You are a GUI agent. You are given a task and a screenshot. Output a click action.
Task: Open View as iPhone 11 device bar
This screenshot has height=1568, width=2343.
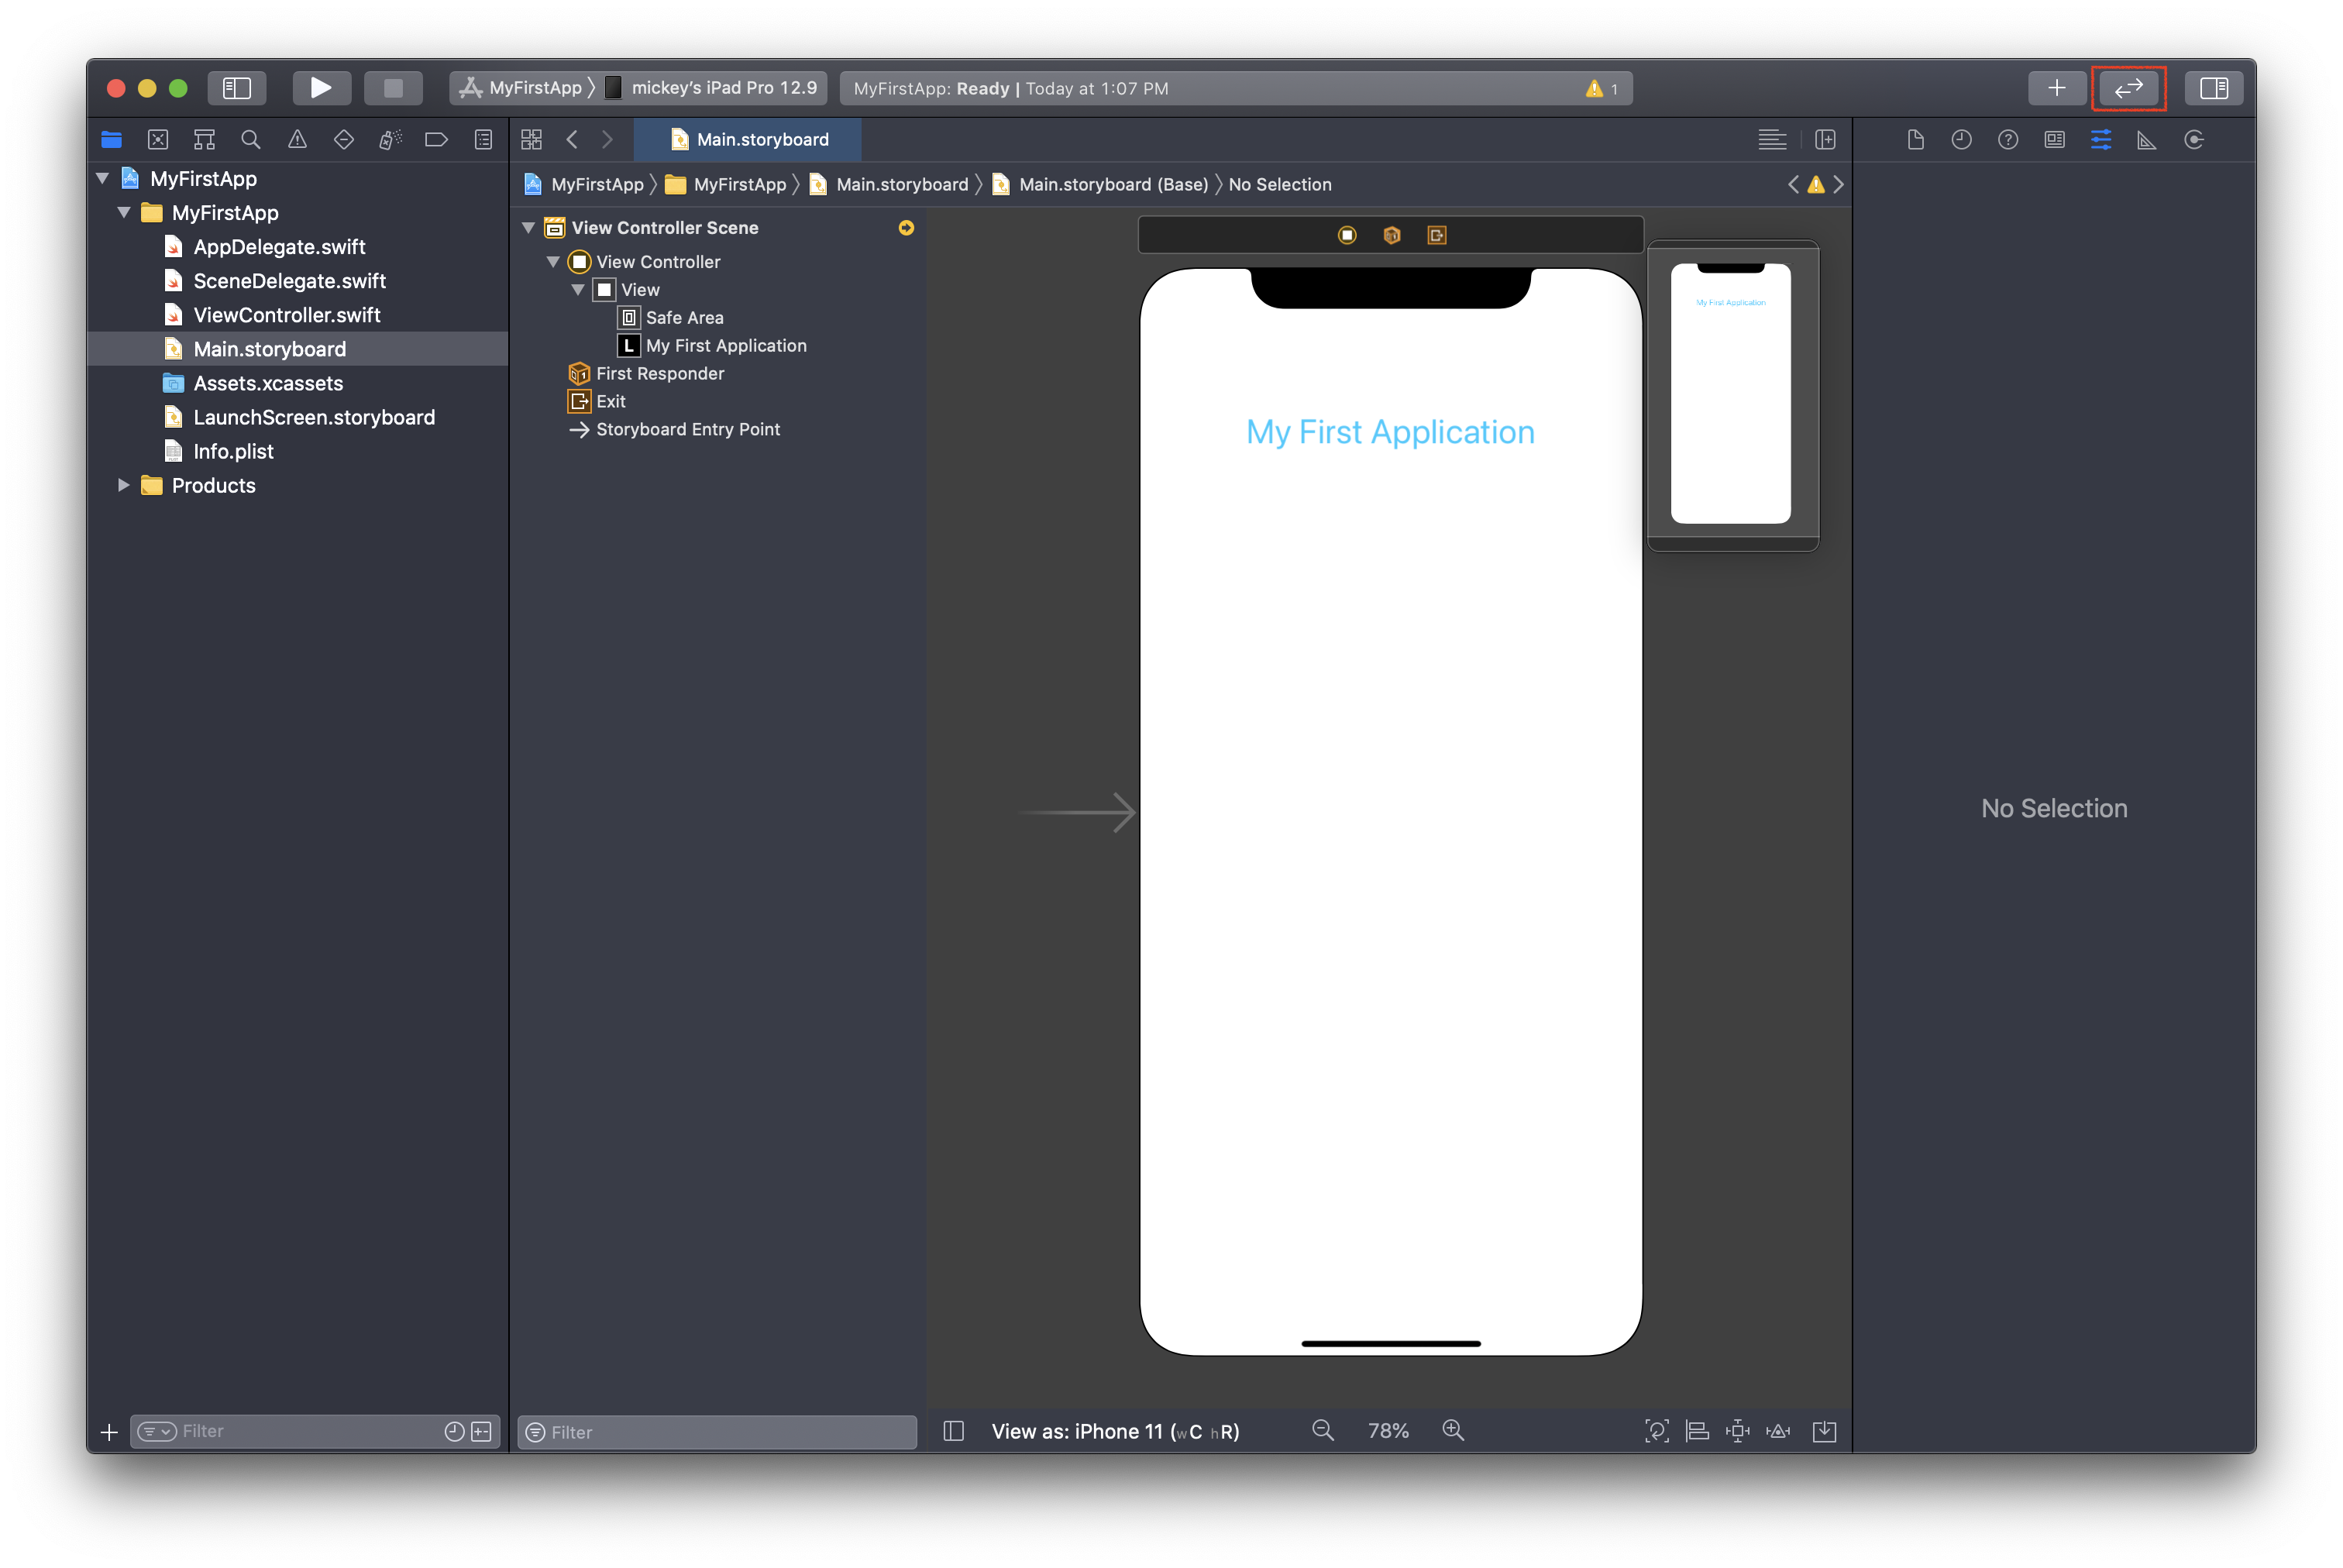click(x=1115, y=1431)
